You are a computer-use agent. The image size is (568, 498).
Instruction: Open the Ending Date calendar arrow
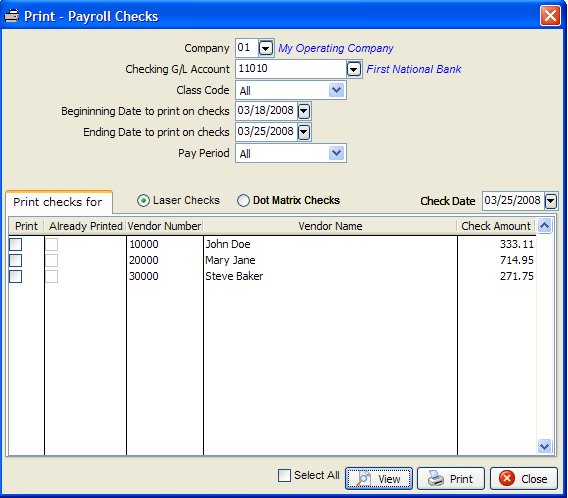304,132
